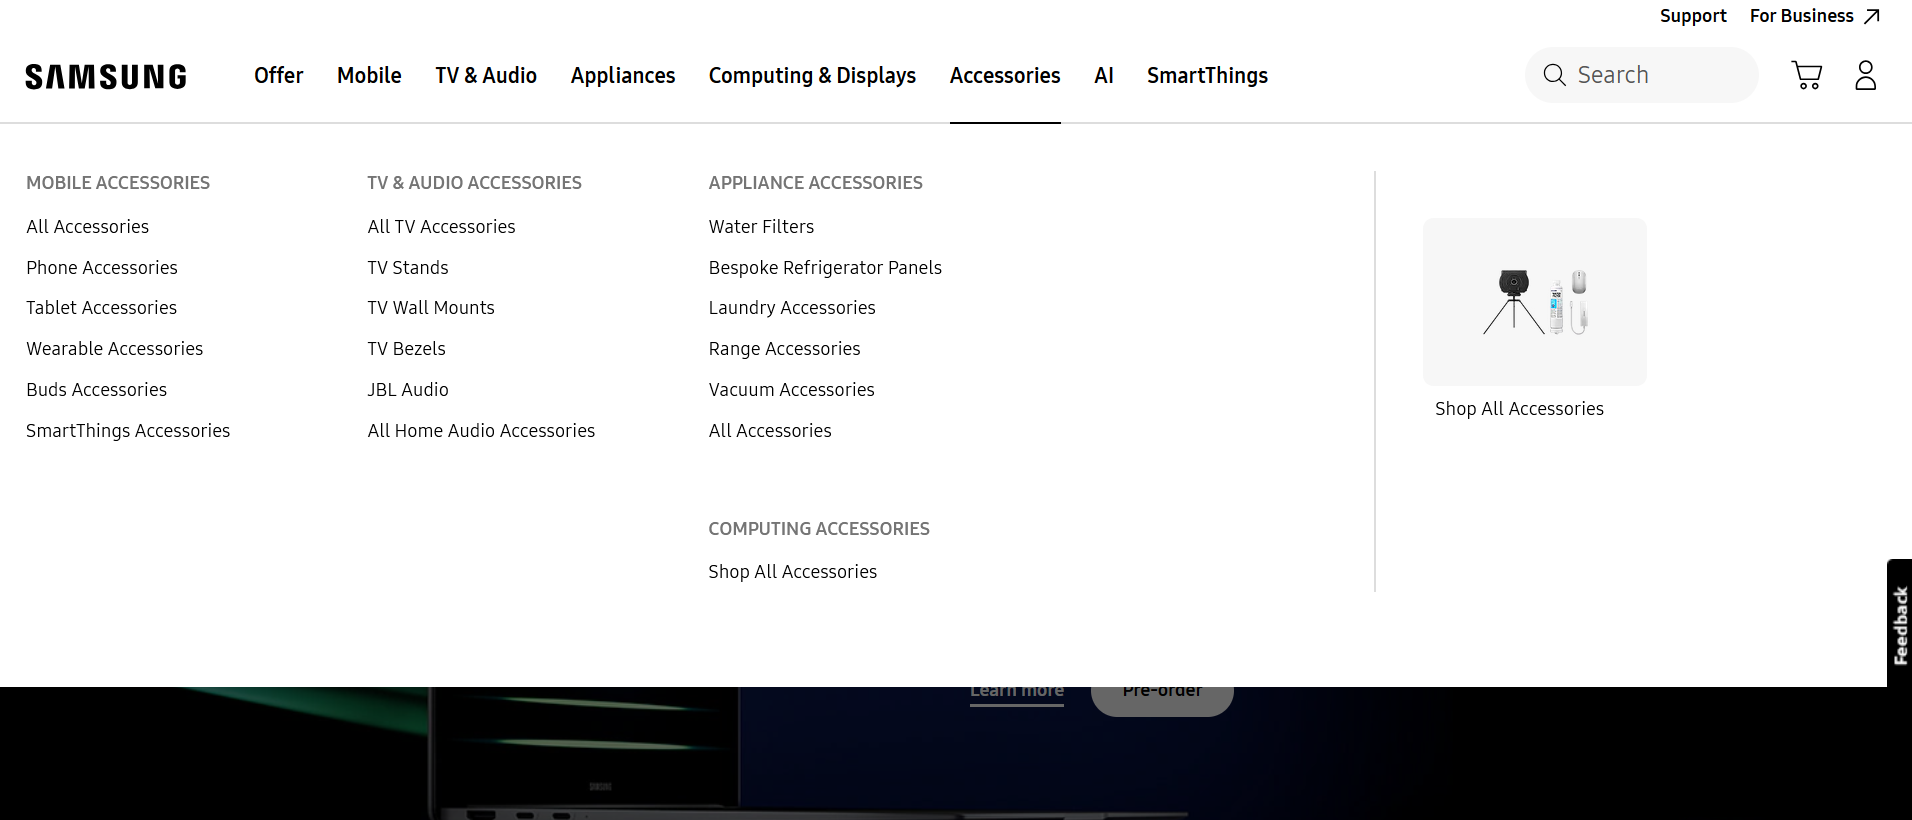Go to TV Stands
1912x820 pixels.
point(408,268)
